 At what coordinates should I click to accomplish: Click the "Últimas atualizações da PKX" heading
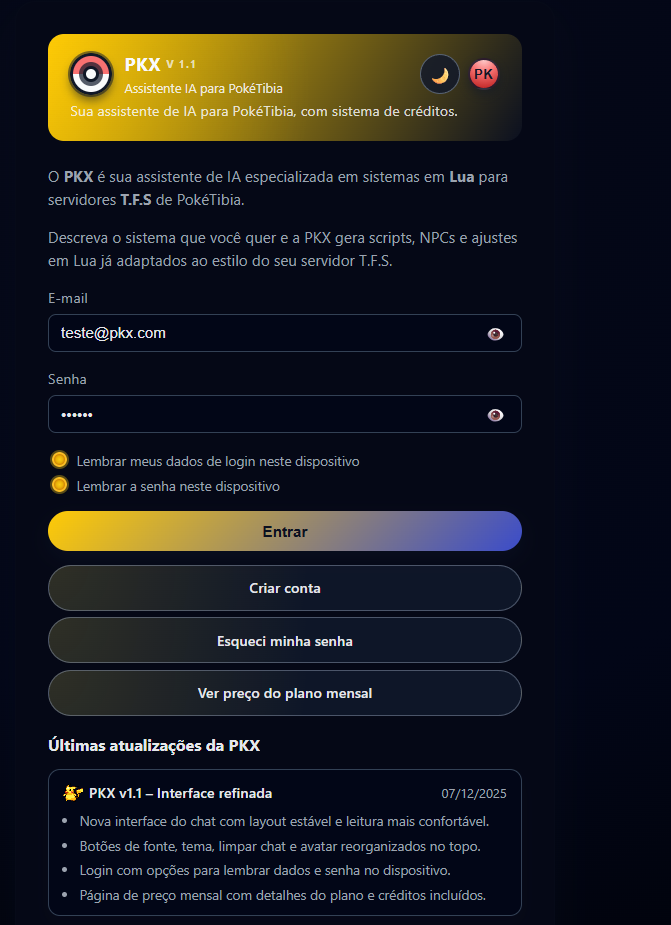(x=155, y=745)
